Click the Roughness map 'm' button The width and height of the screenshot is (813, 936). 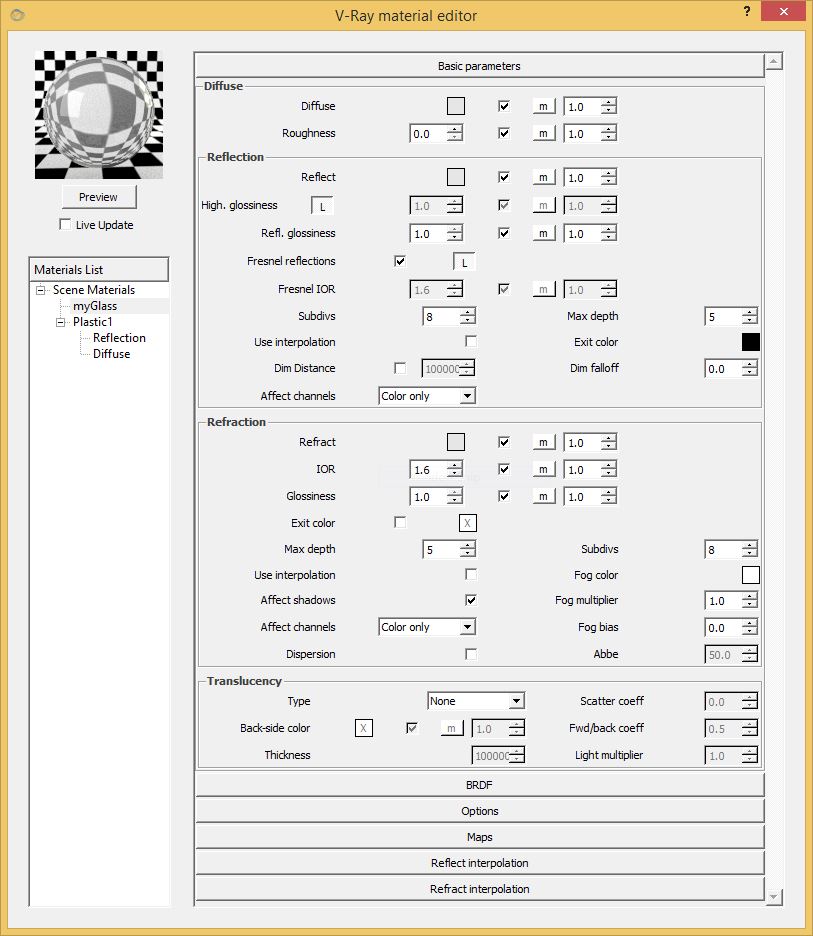544,133
